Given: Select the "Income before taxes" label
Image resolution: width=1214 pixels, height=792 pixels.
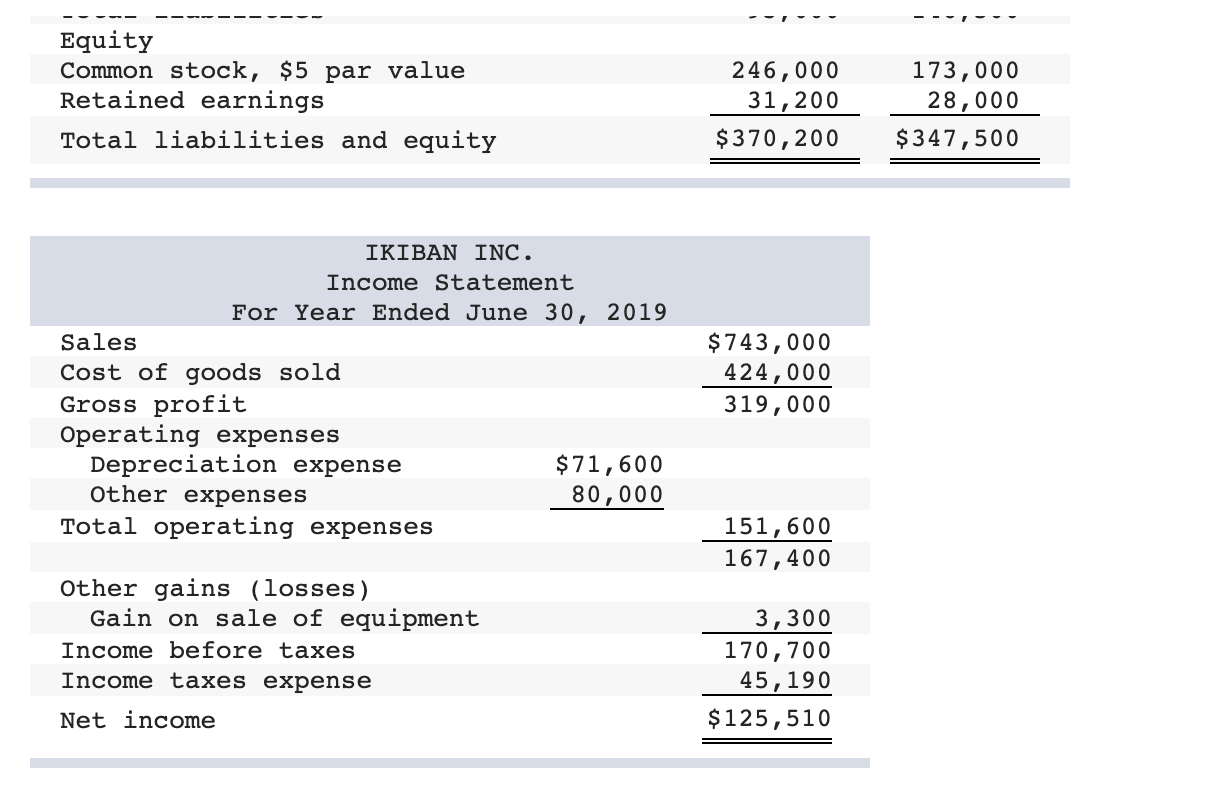Looking at the screenshot, I should click(x=208, y=651).
